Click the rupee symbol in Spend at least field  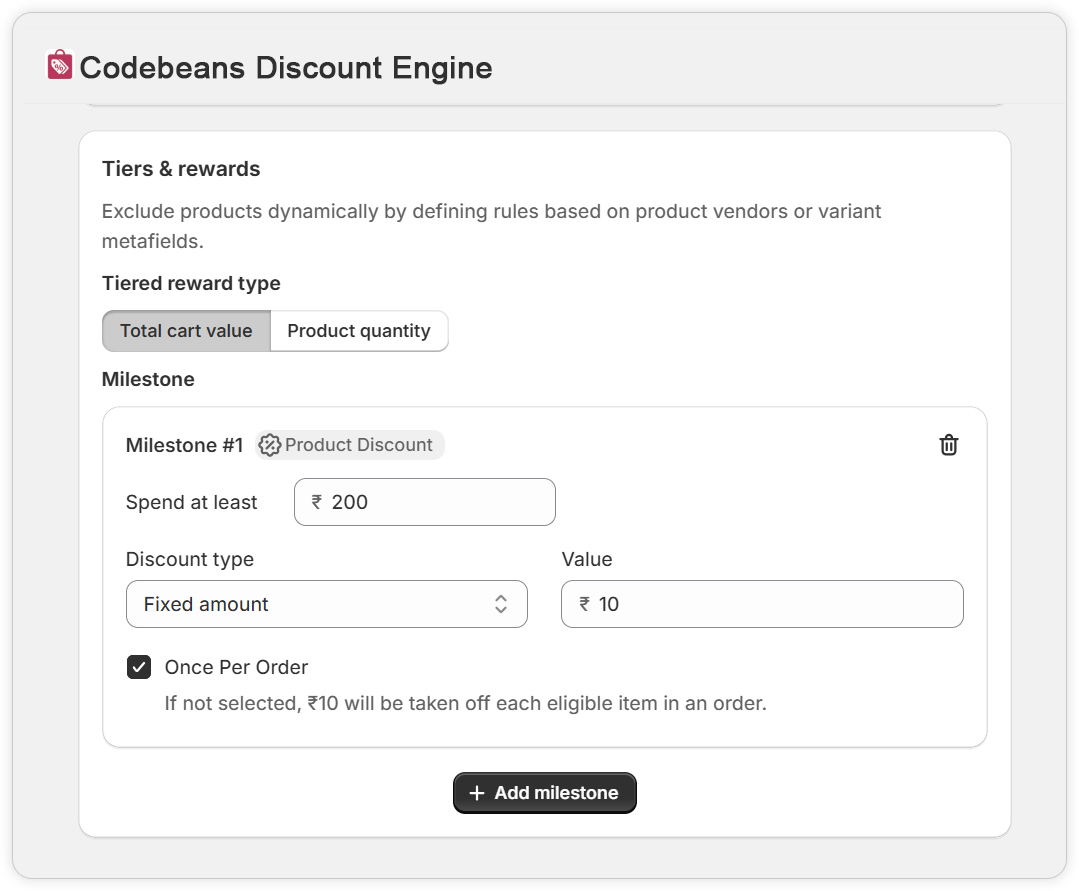[x=317, y=502]
